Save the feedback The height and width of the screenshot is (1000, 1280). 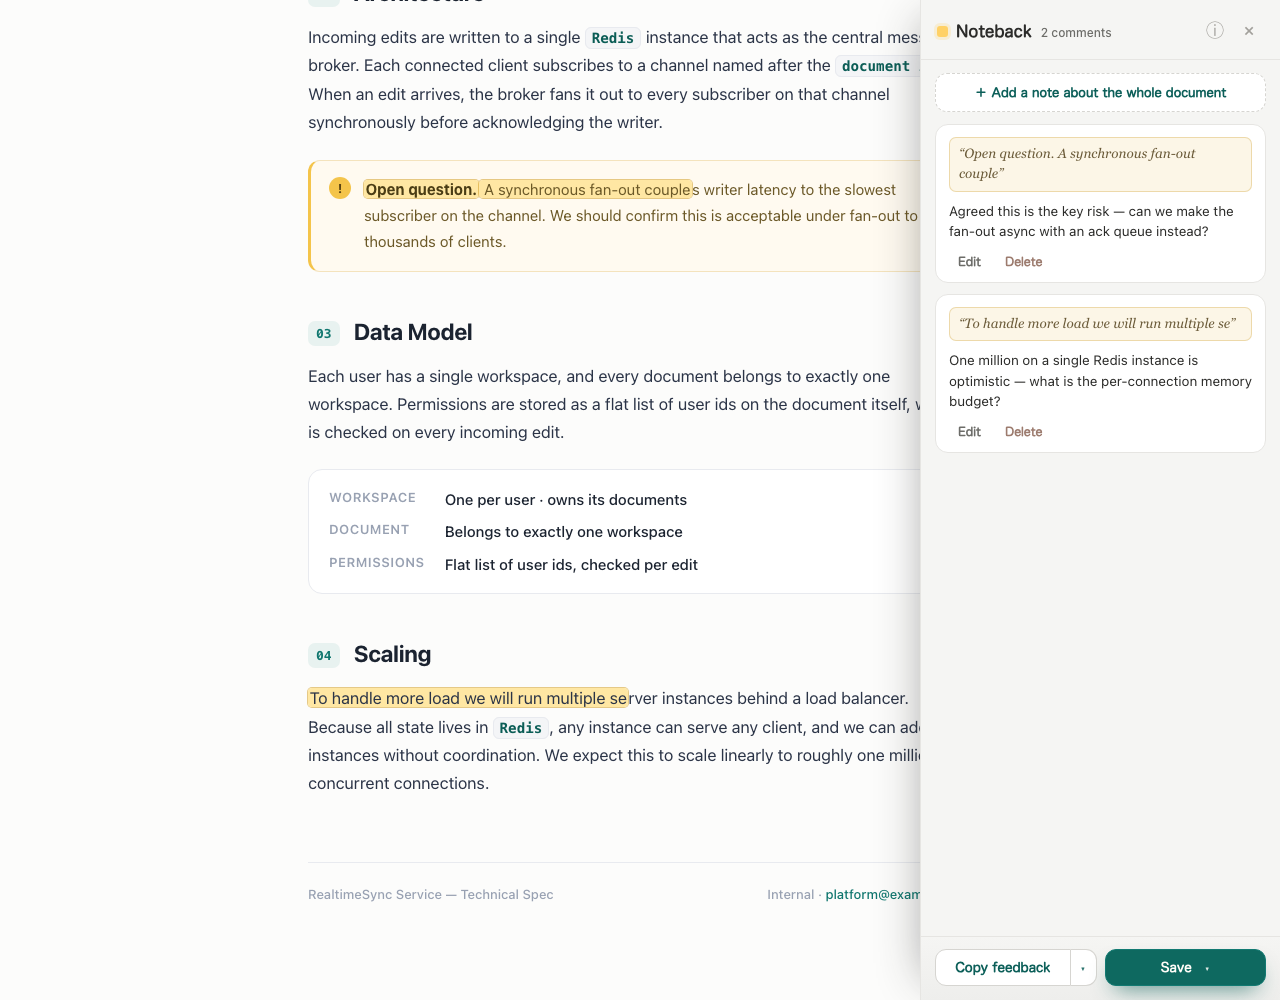1185,968
